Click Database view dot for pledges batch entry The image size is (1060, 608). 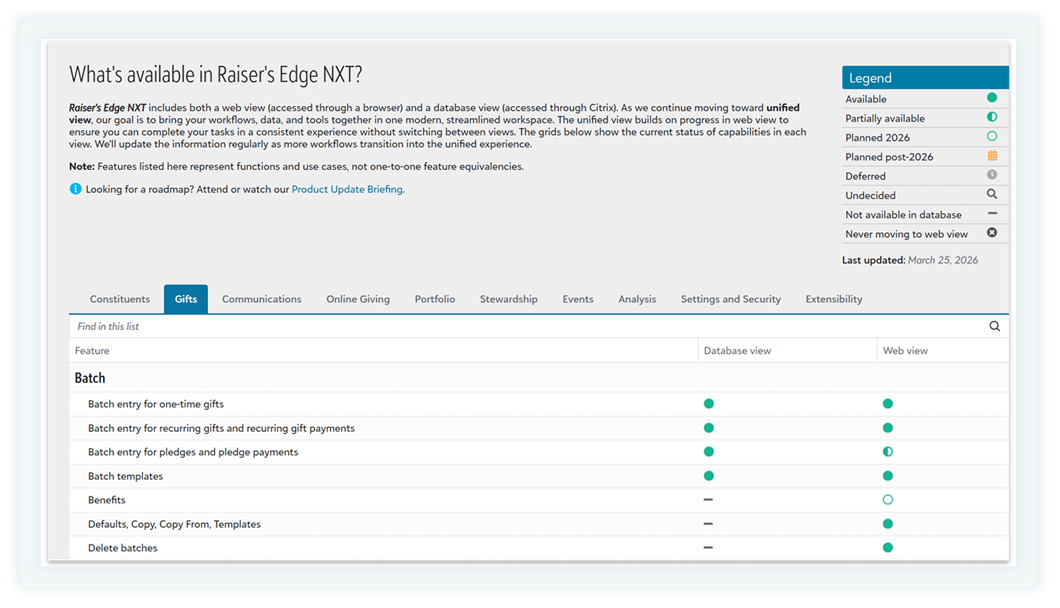click(x=708, y=452)
